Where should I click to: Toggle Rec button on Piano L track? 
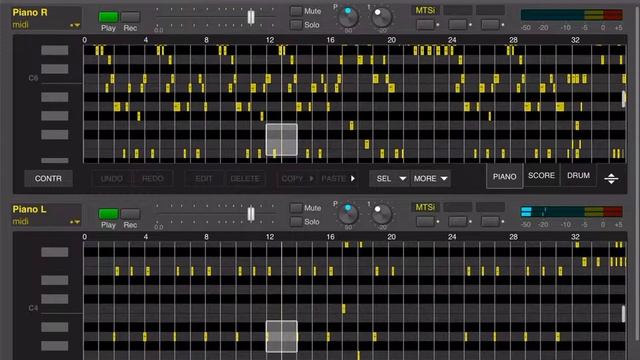tap(130, 213)
